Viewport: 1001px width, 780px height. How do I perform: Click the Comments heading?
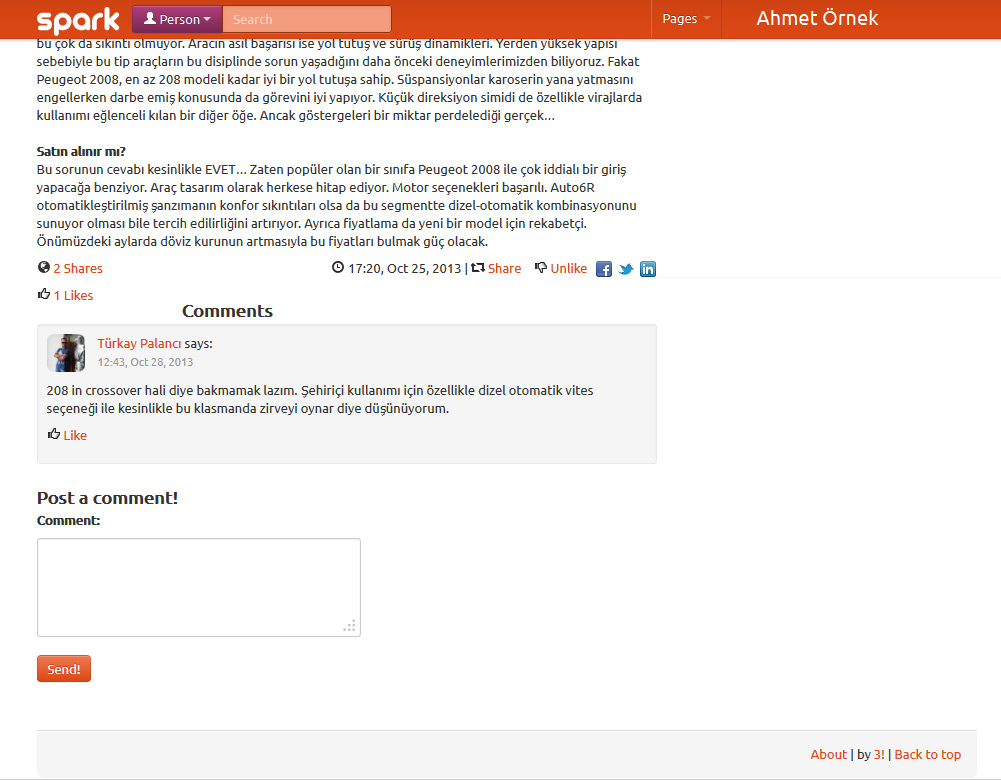coord(227,311)
